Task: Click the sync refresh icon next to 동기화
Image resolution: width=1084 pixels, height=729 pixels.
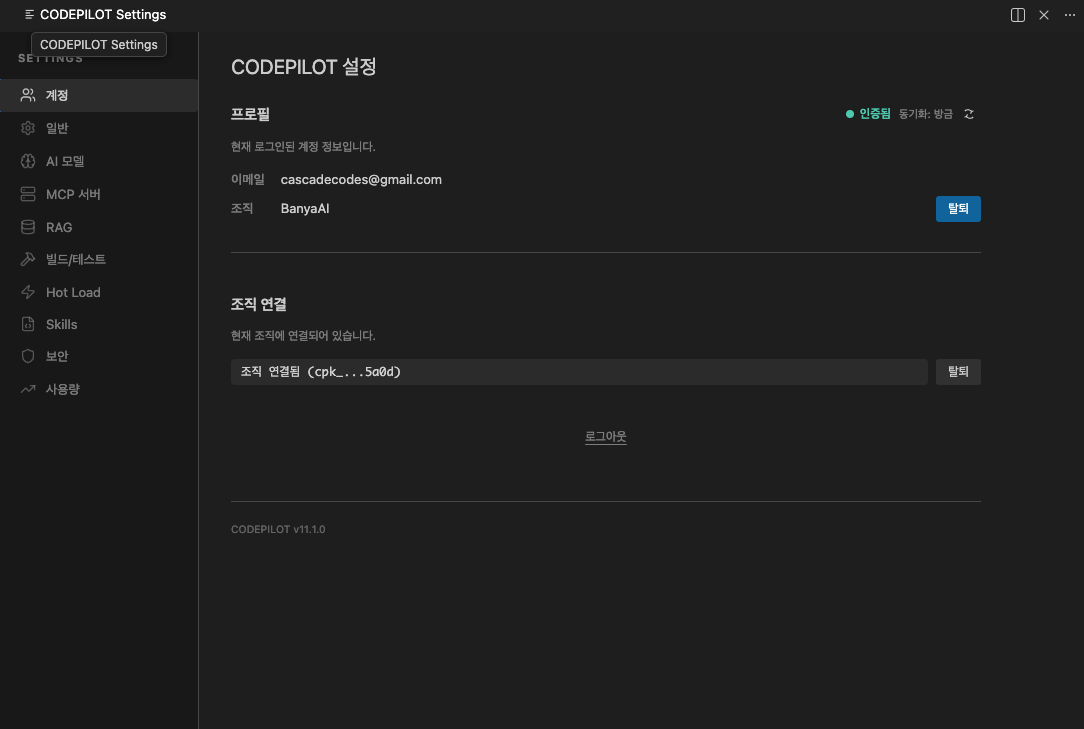Action: point(969,114)
